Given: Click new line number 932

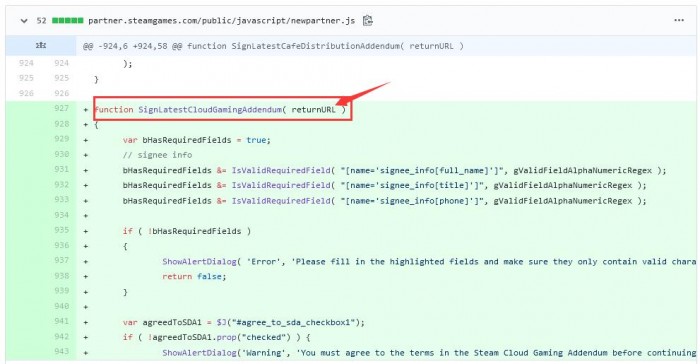Looking at the screenshot, I should coord(62,184).
